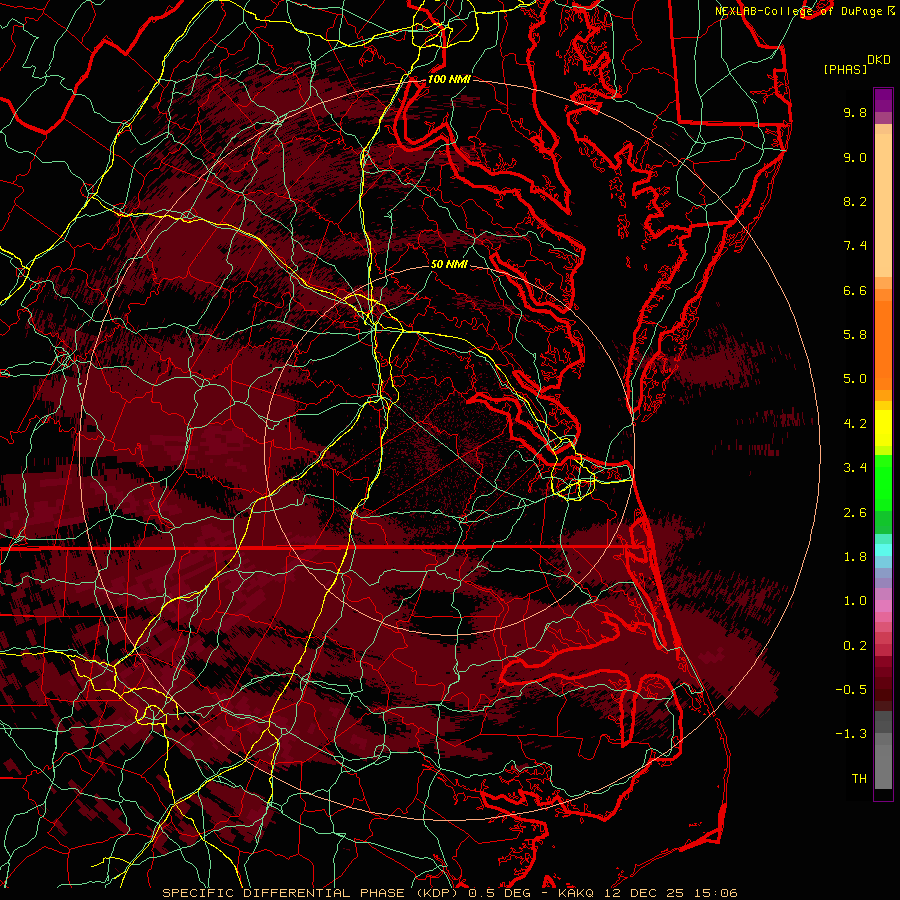This screenshot has height=900, width=900.
Task: Pick the purple segment of the color bar
Action: click(x=883, y=100)
